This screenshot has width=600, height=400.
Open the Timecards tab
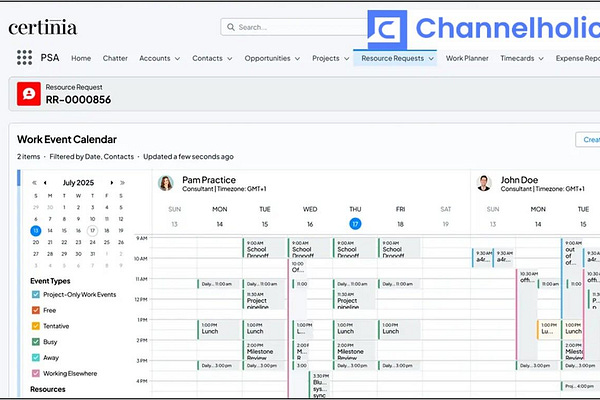pyautogui.click(x=517, y=58)
